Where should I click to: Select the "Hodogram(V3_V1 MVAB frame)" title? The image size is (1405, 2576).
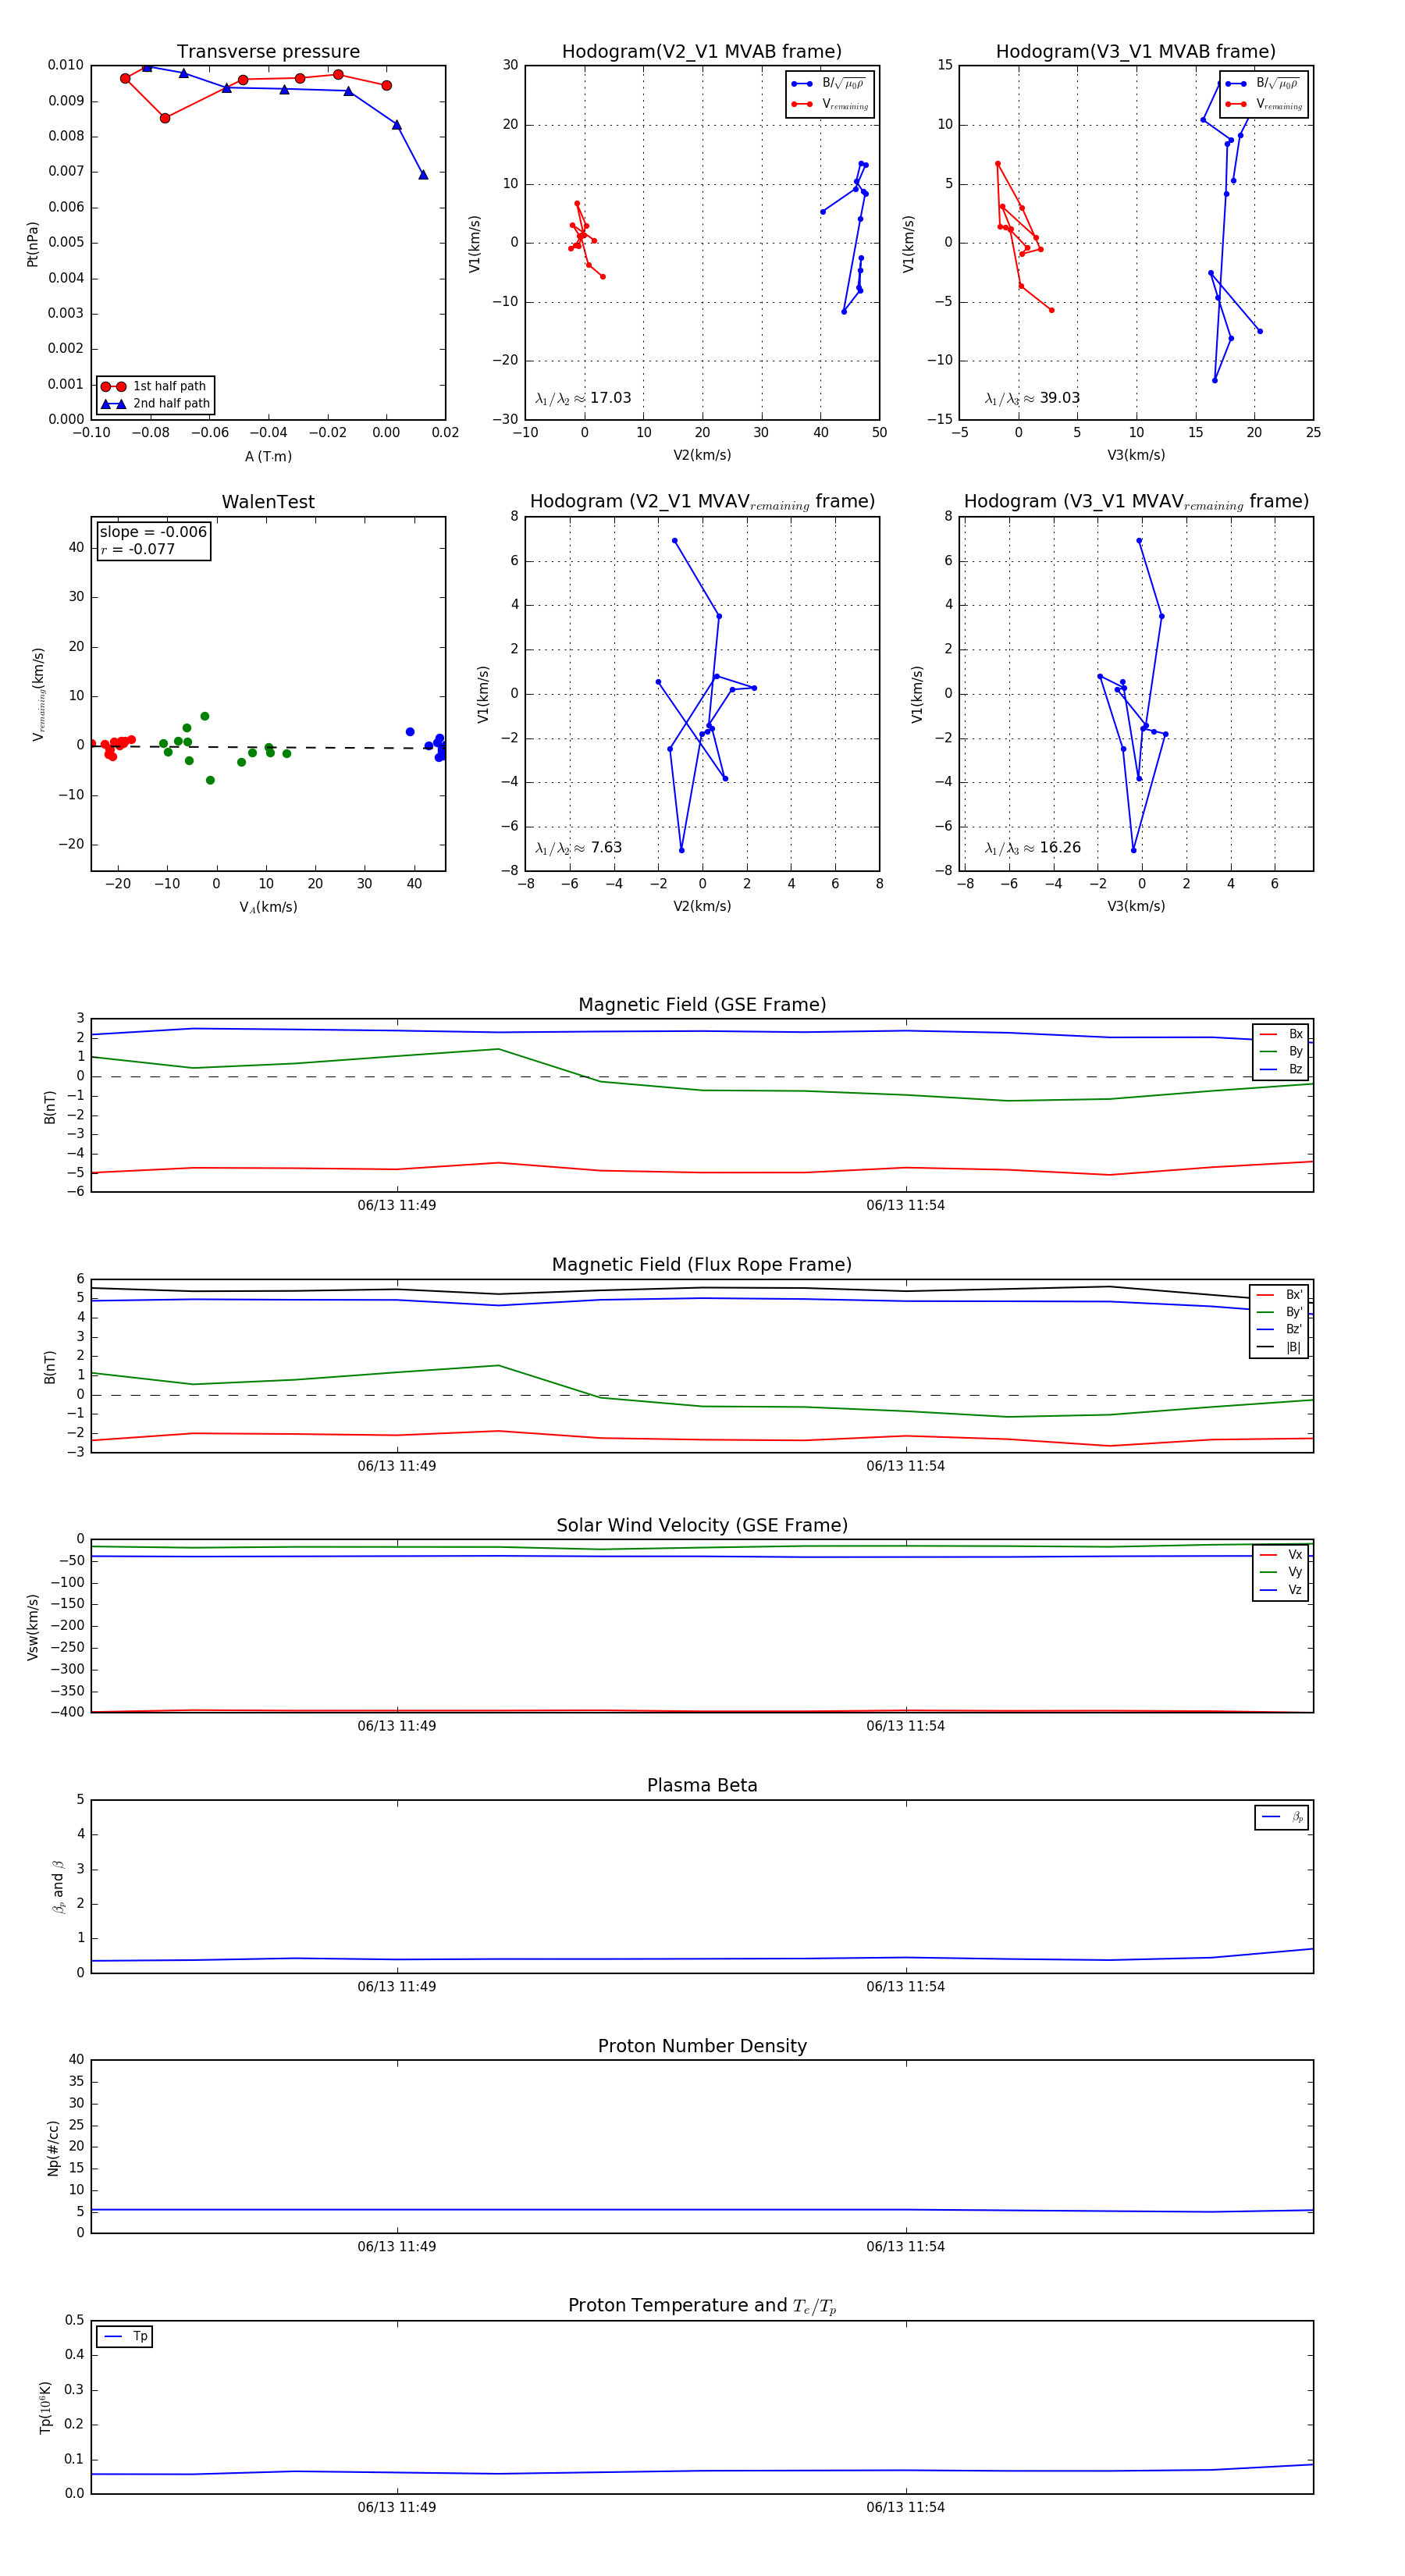[x=1136, y=52]
